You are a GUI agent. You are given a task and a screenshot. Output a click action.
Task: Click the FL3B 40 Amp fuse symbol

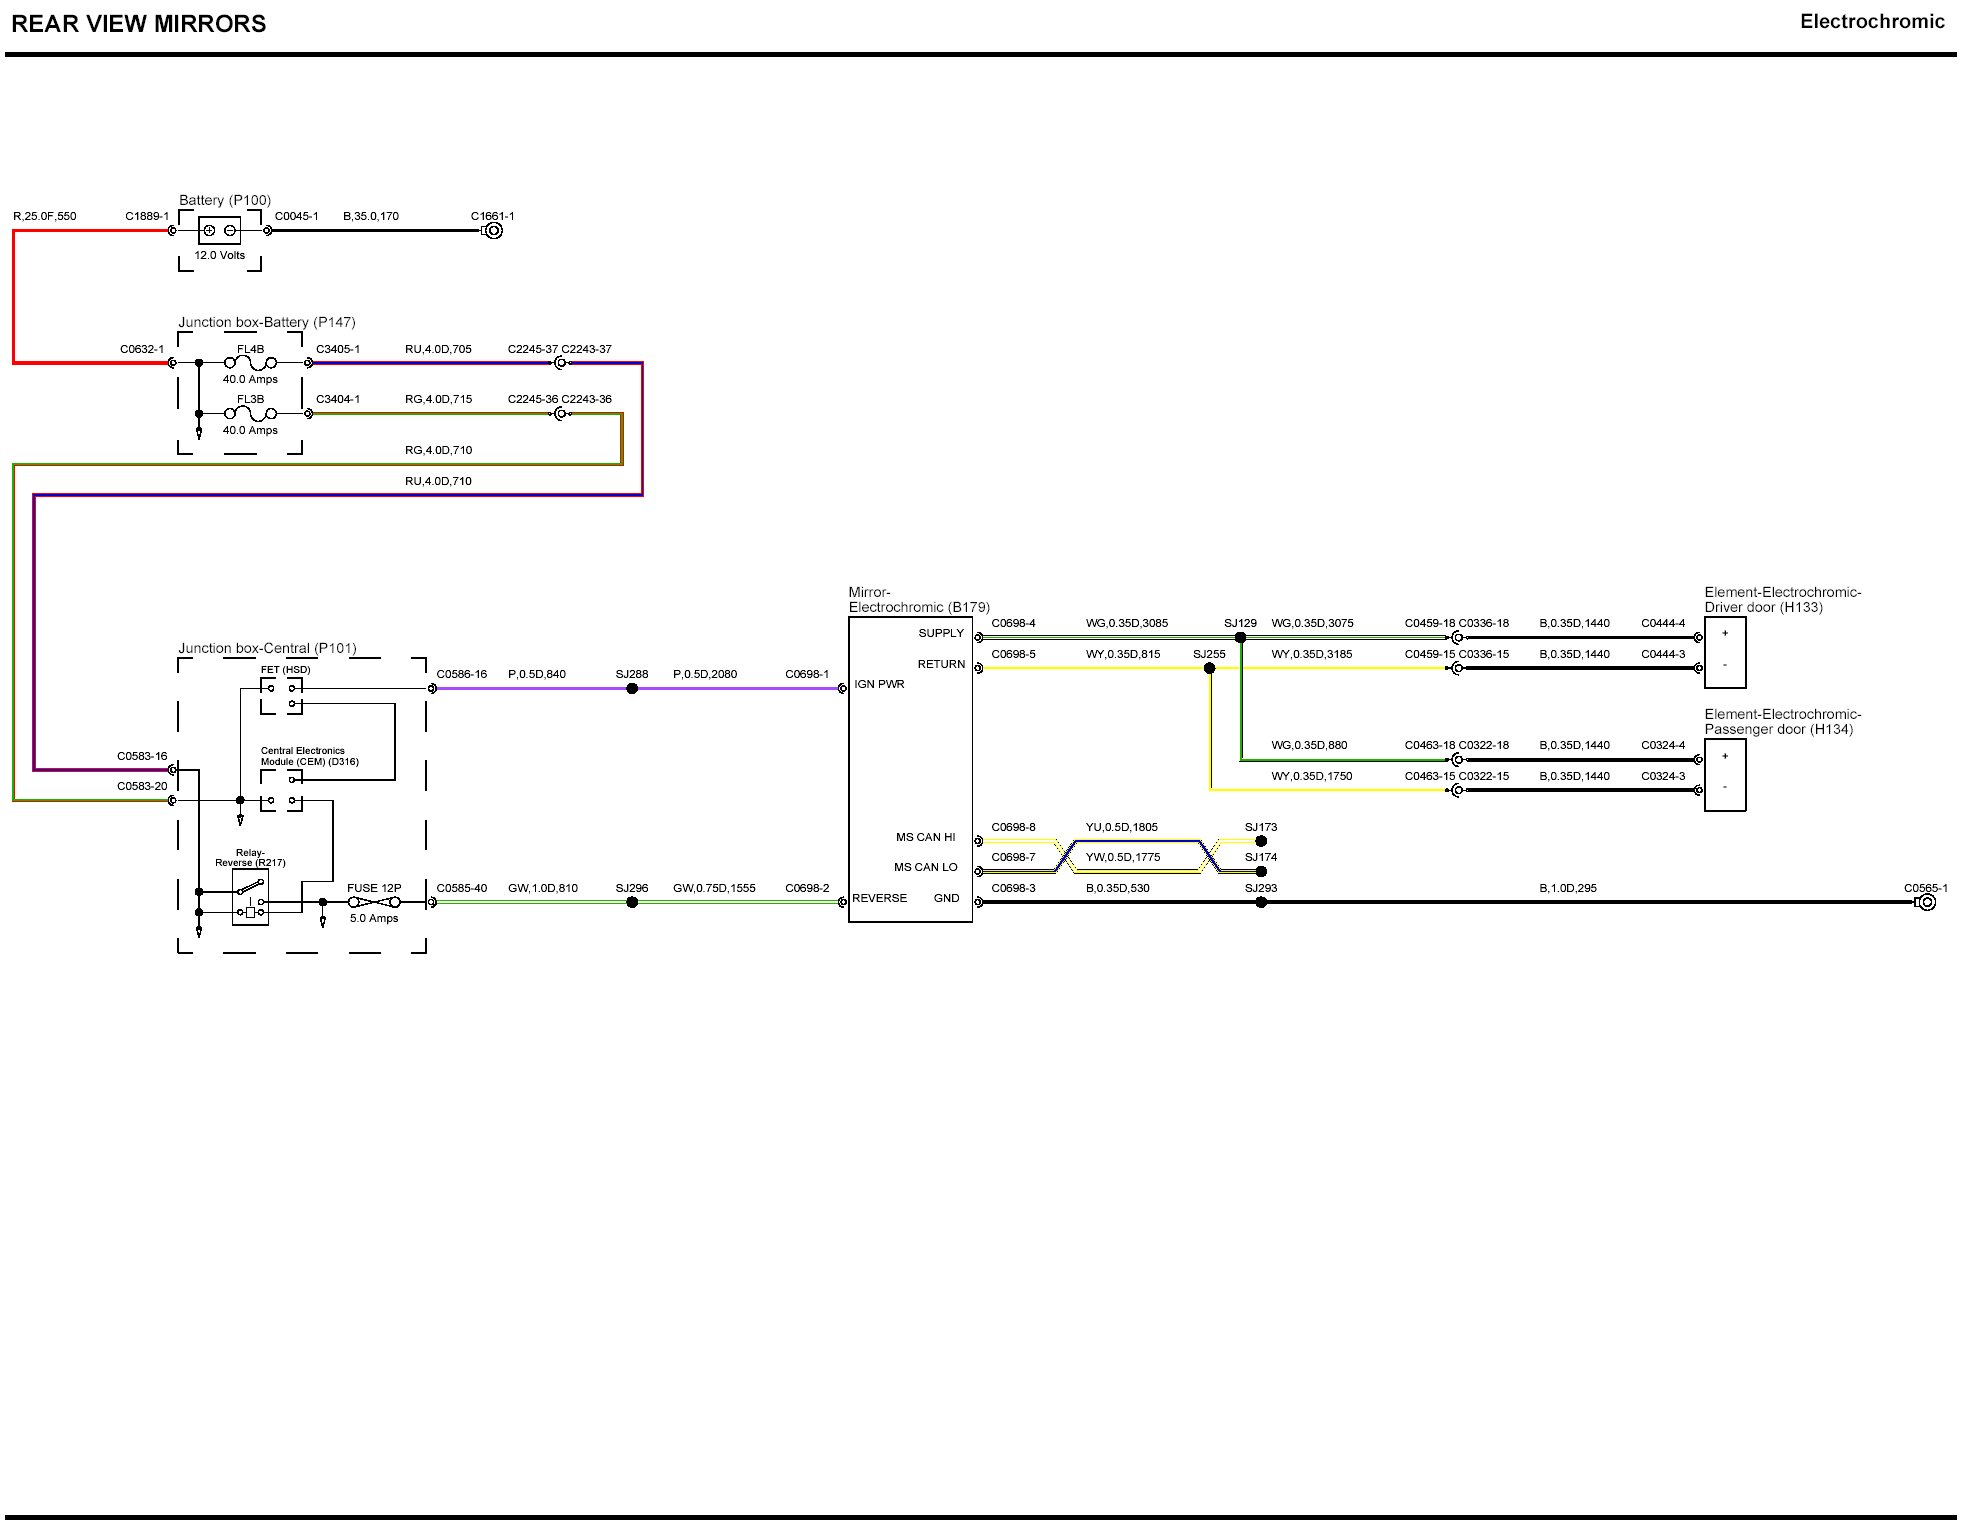pos(250,413)
